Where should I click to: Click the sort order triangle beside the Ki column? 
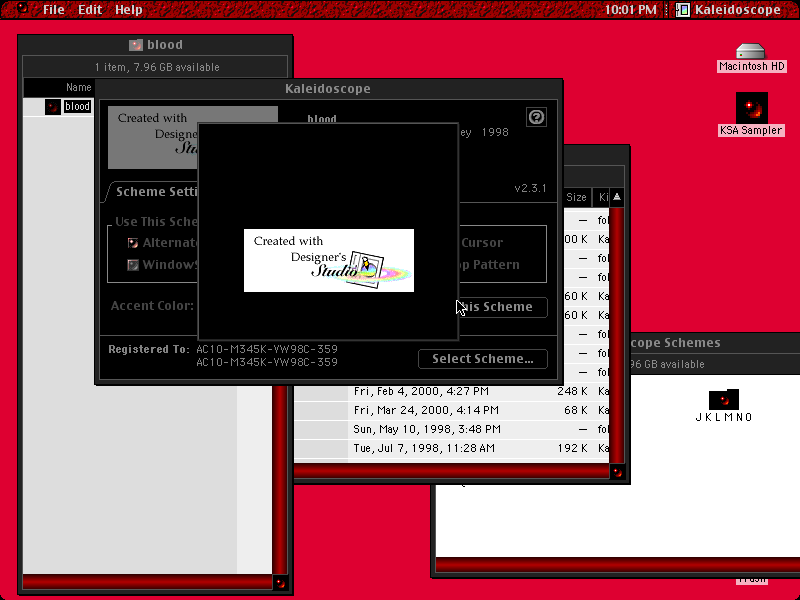tap(617, 197)
